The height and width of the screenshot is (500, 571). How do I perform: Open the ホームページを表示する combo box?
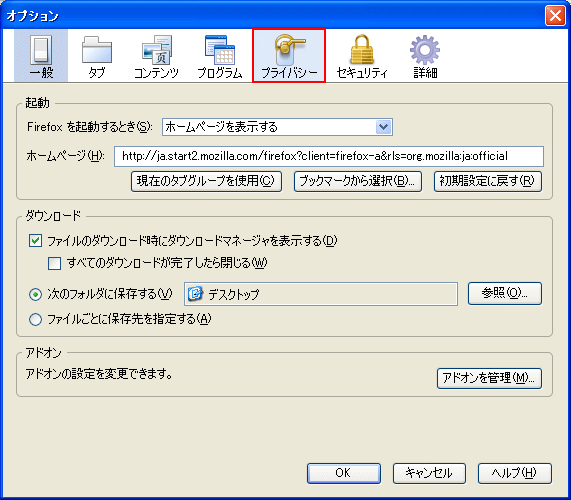tap(277, 127)
